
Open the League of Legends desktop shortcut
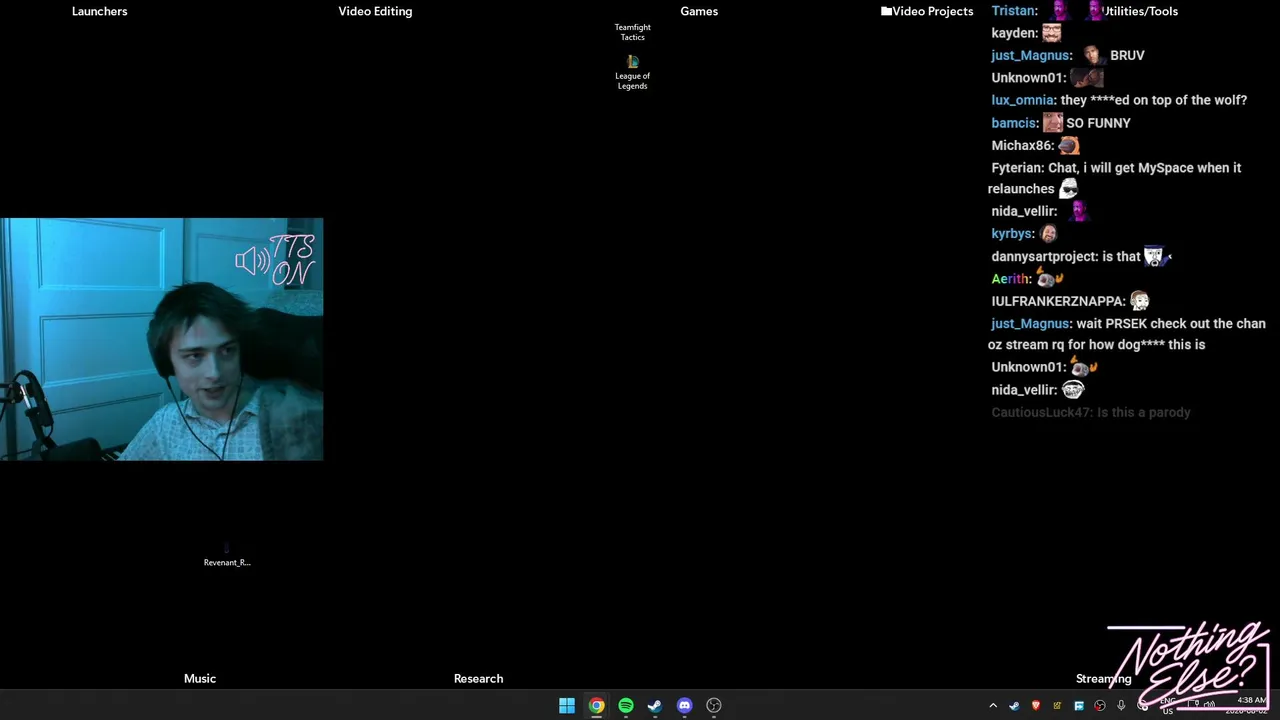[632, 73]
